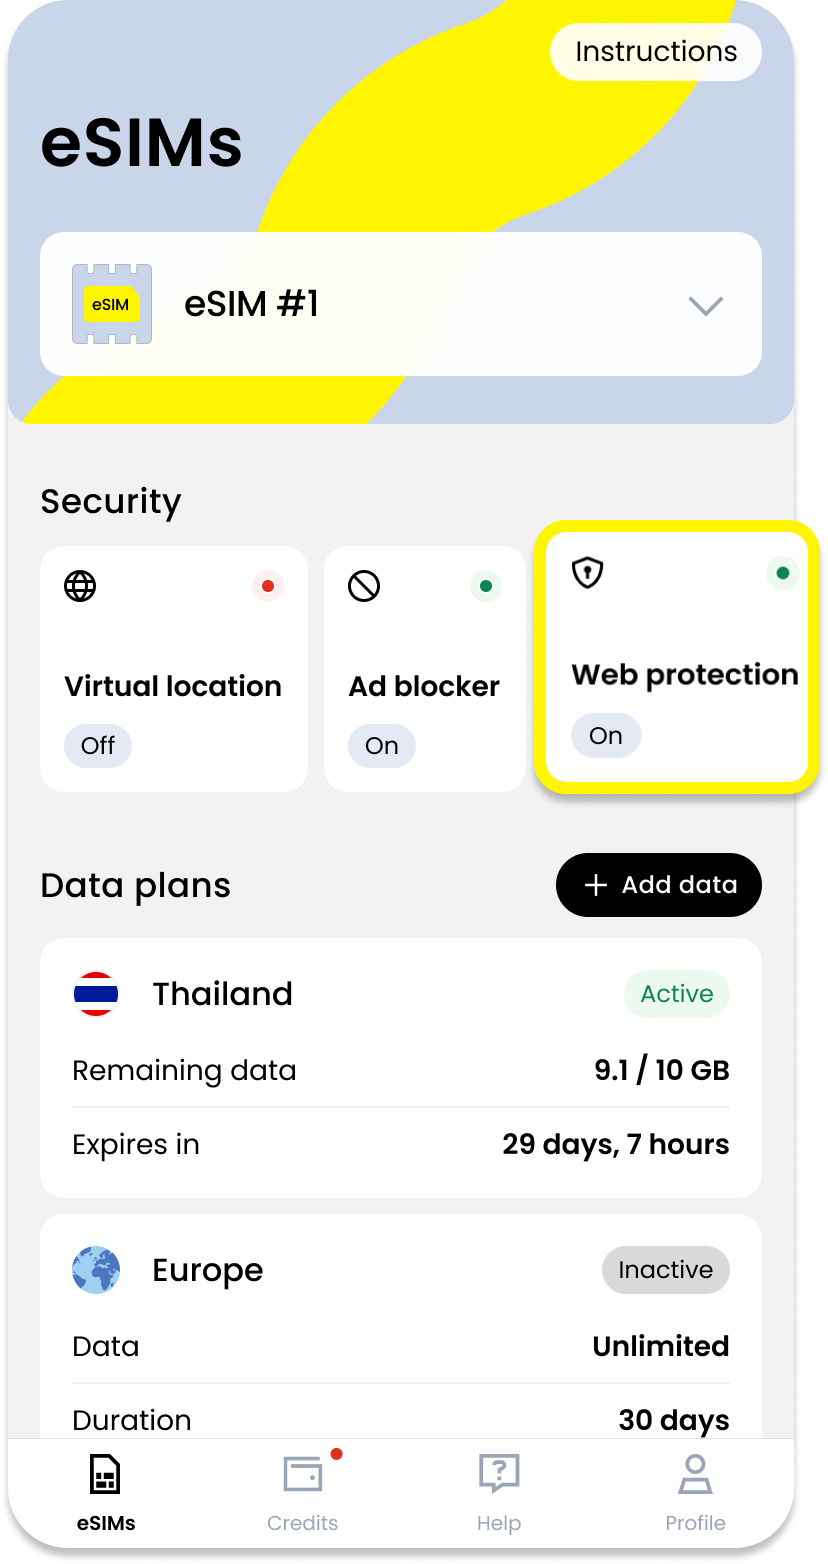Toggle Ad blocker On status pill
Screen dimensions: 828x1564
(x=382, y=746)
